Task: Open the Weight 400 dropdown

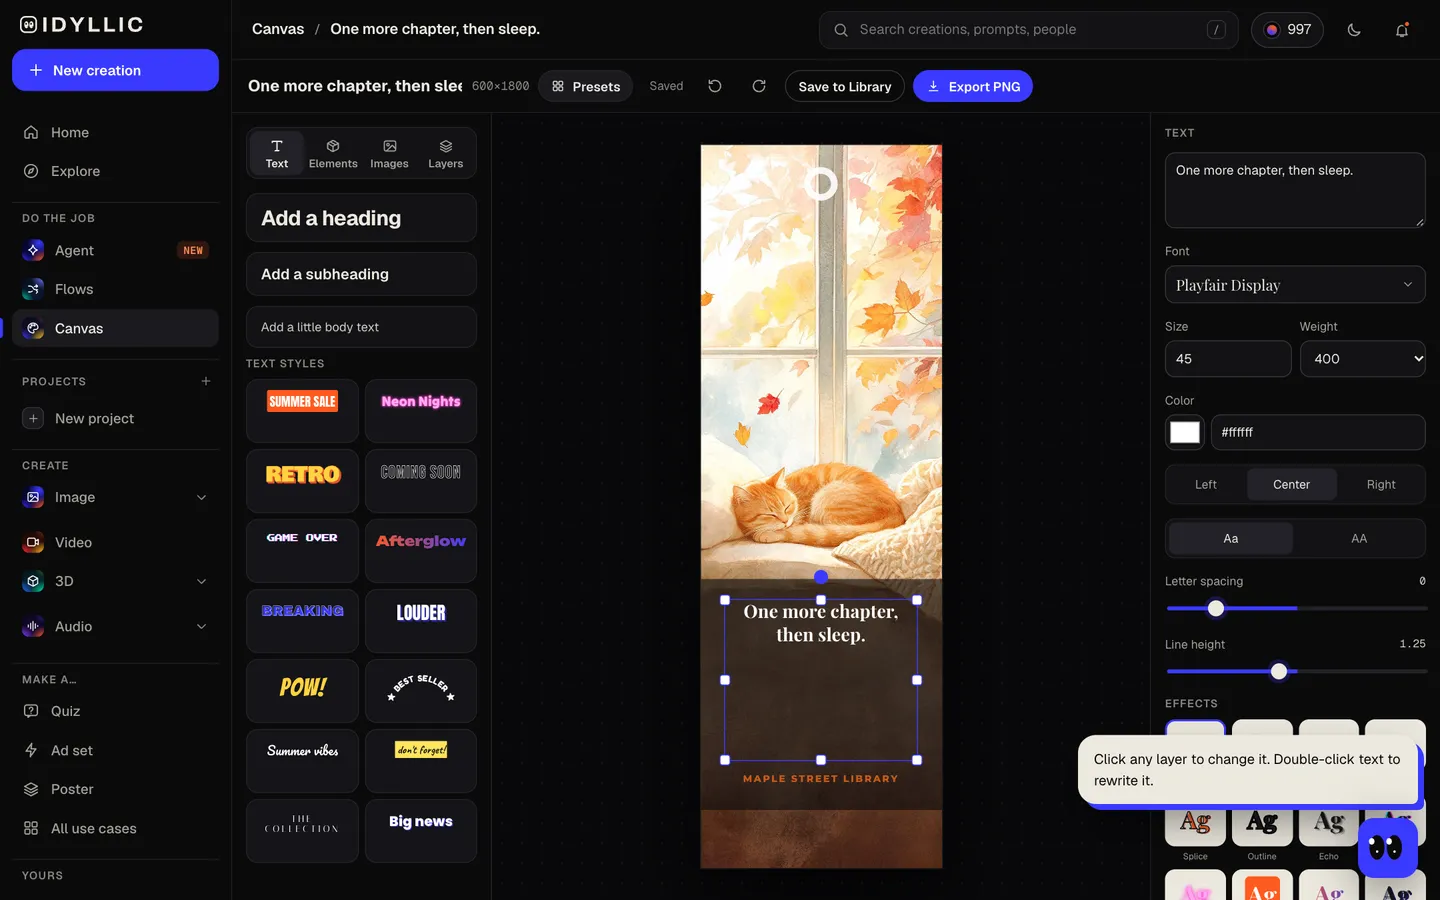Action: click(1363, 359)
